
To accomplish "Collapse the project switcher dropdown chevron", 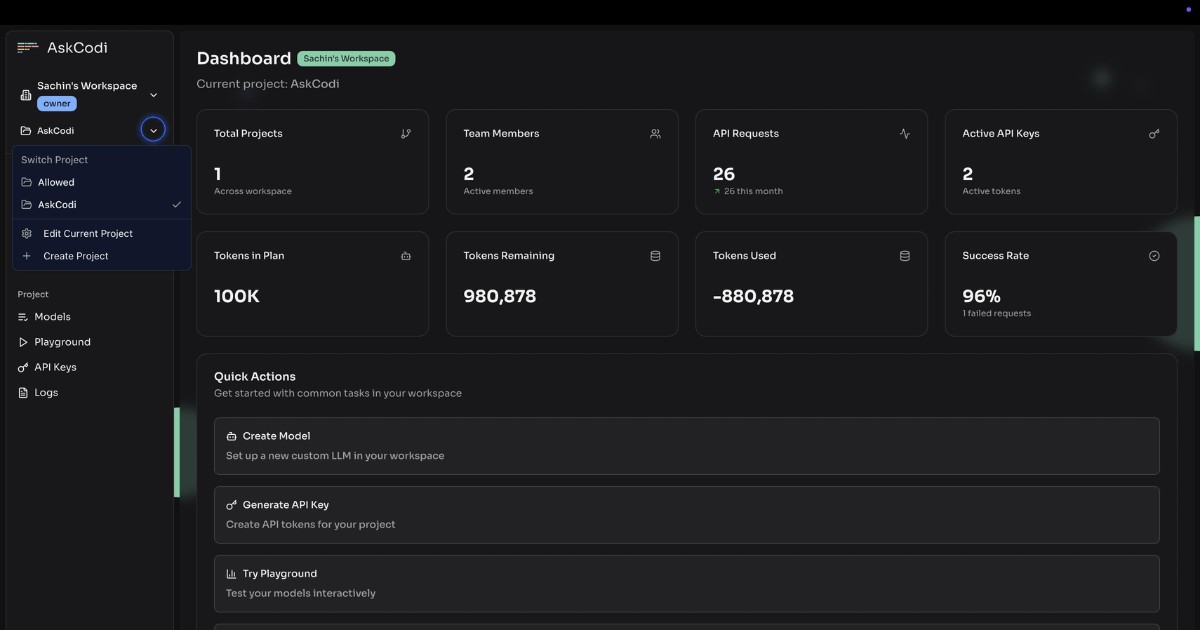I will [153, 130].
